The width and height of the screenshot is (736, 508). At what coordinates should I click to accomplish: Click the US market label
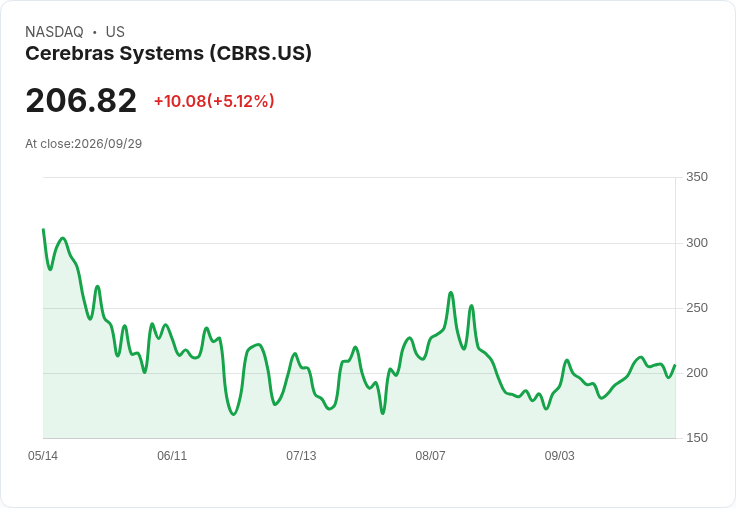click(x=115, y=32)
